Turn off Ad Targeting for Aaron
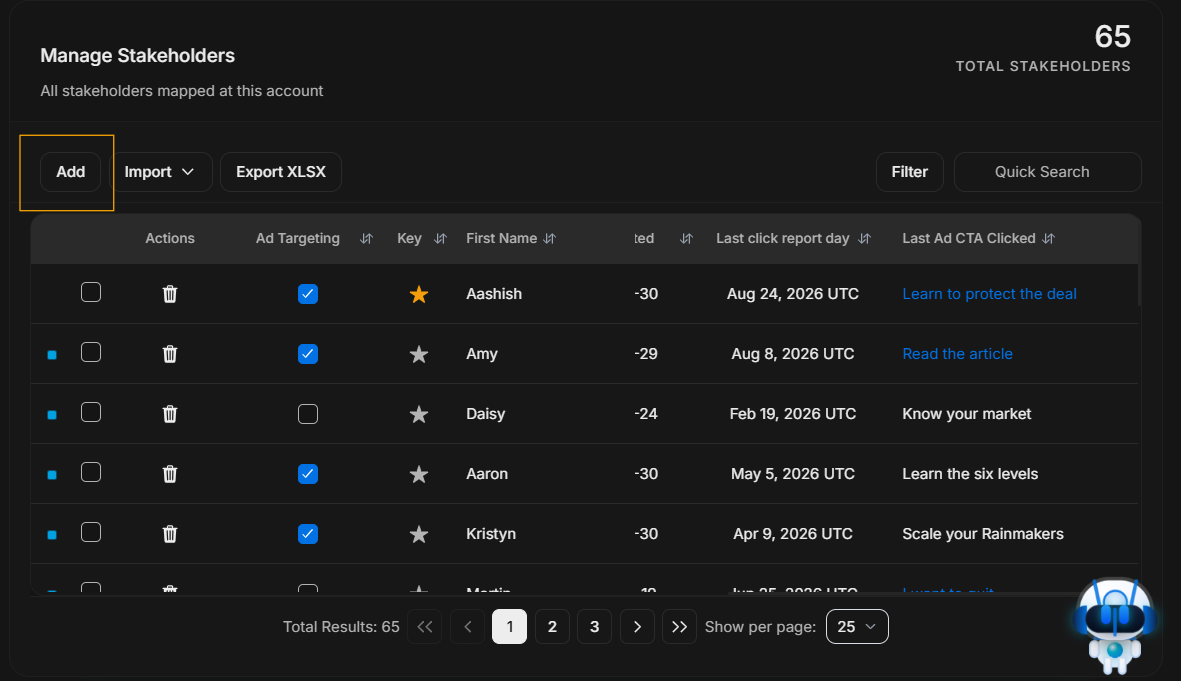The width and height of the screenshot is (1181, 681). pos(308,474)
